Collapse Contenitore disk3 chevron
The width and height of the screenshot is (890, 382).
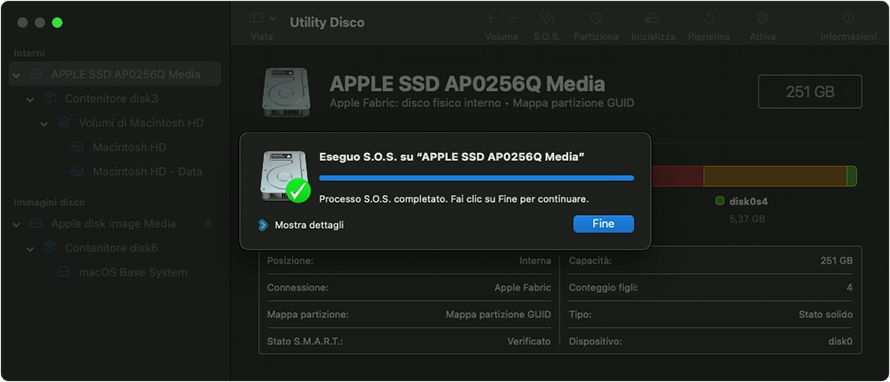pyautogui.click(x=30, y=99)
